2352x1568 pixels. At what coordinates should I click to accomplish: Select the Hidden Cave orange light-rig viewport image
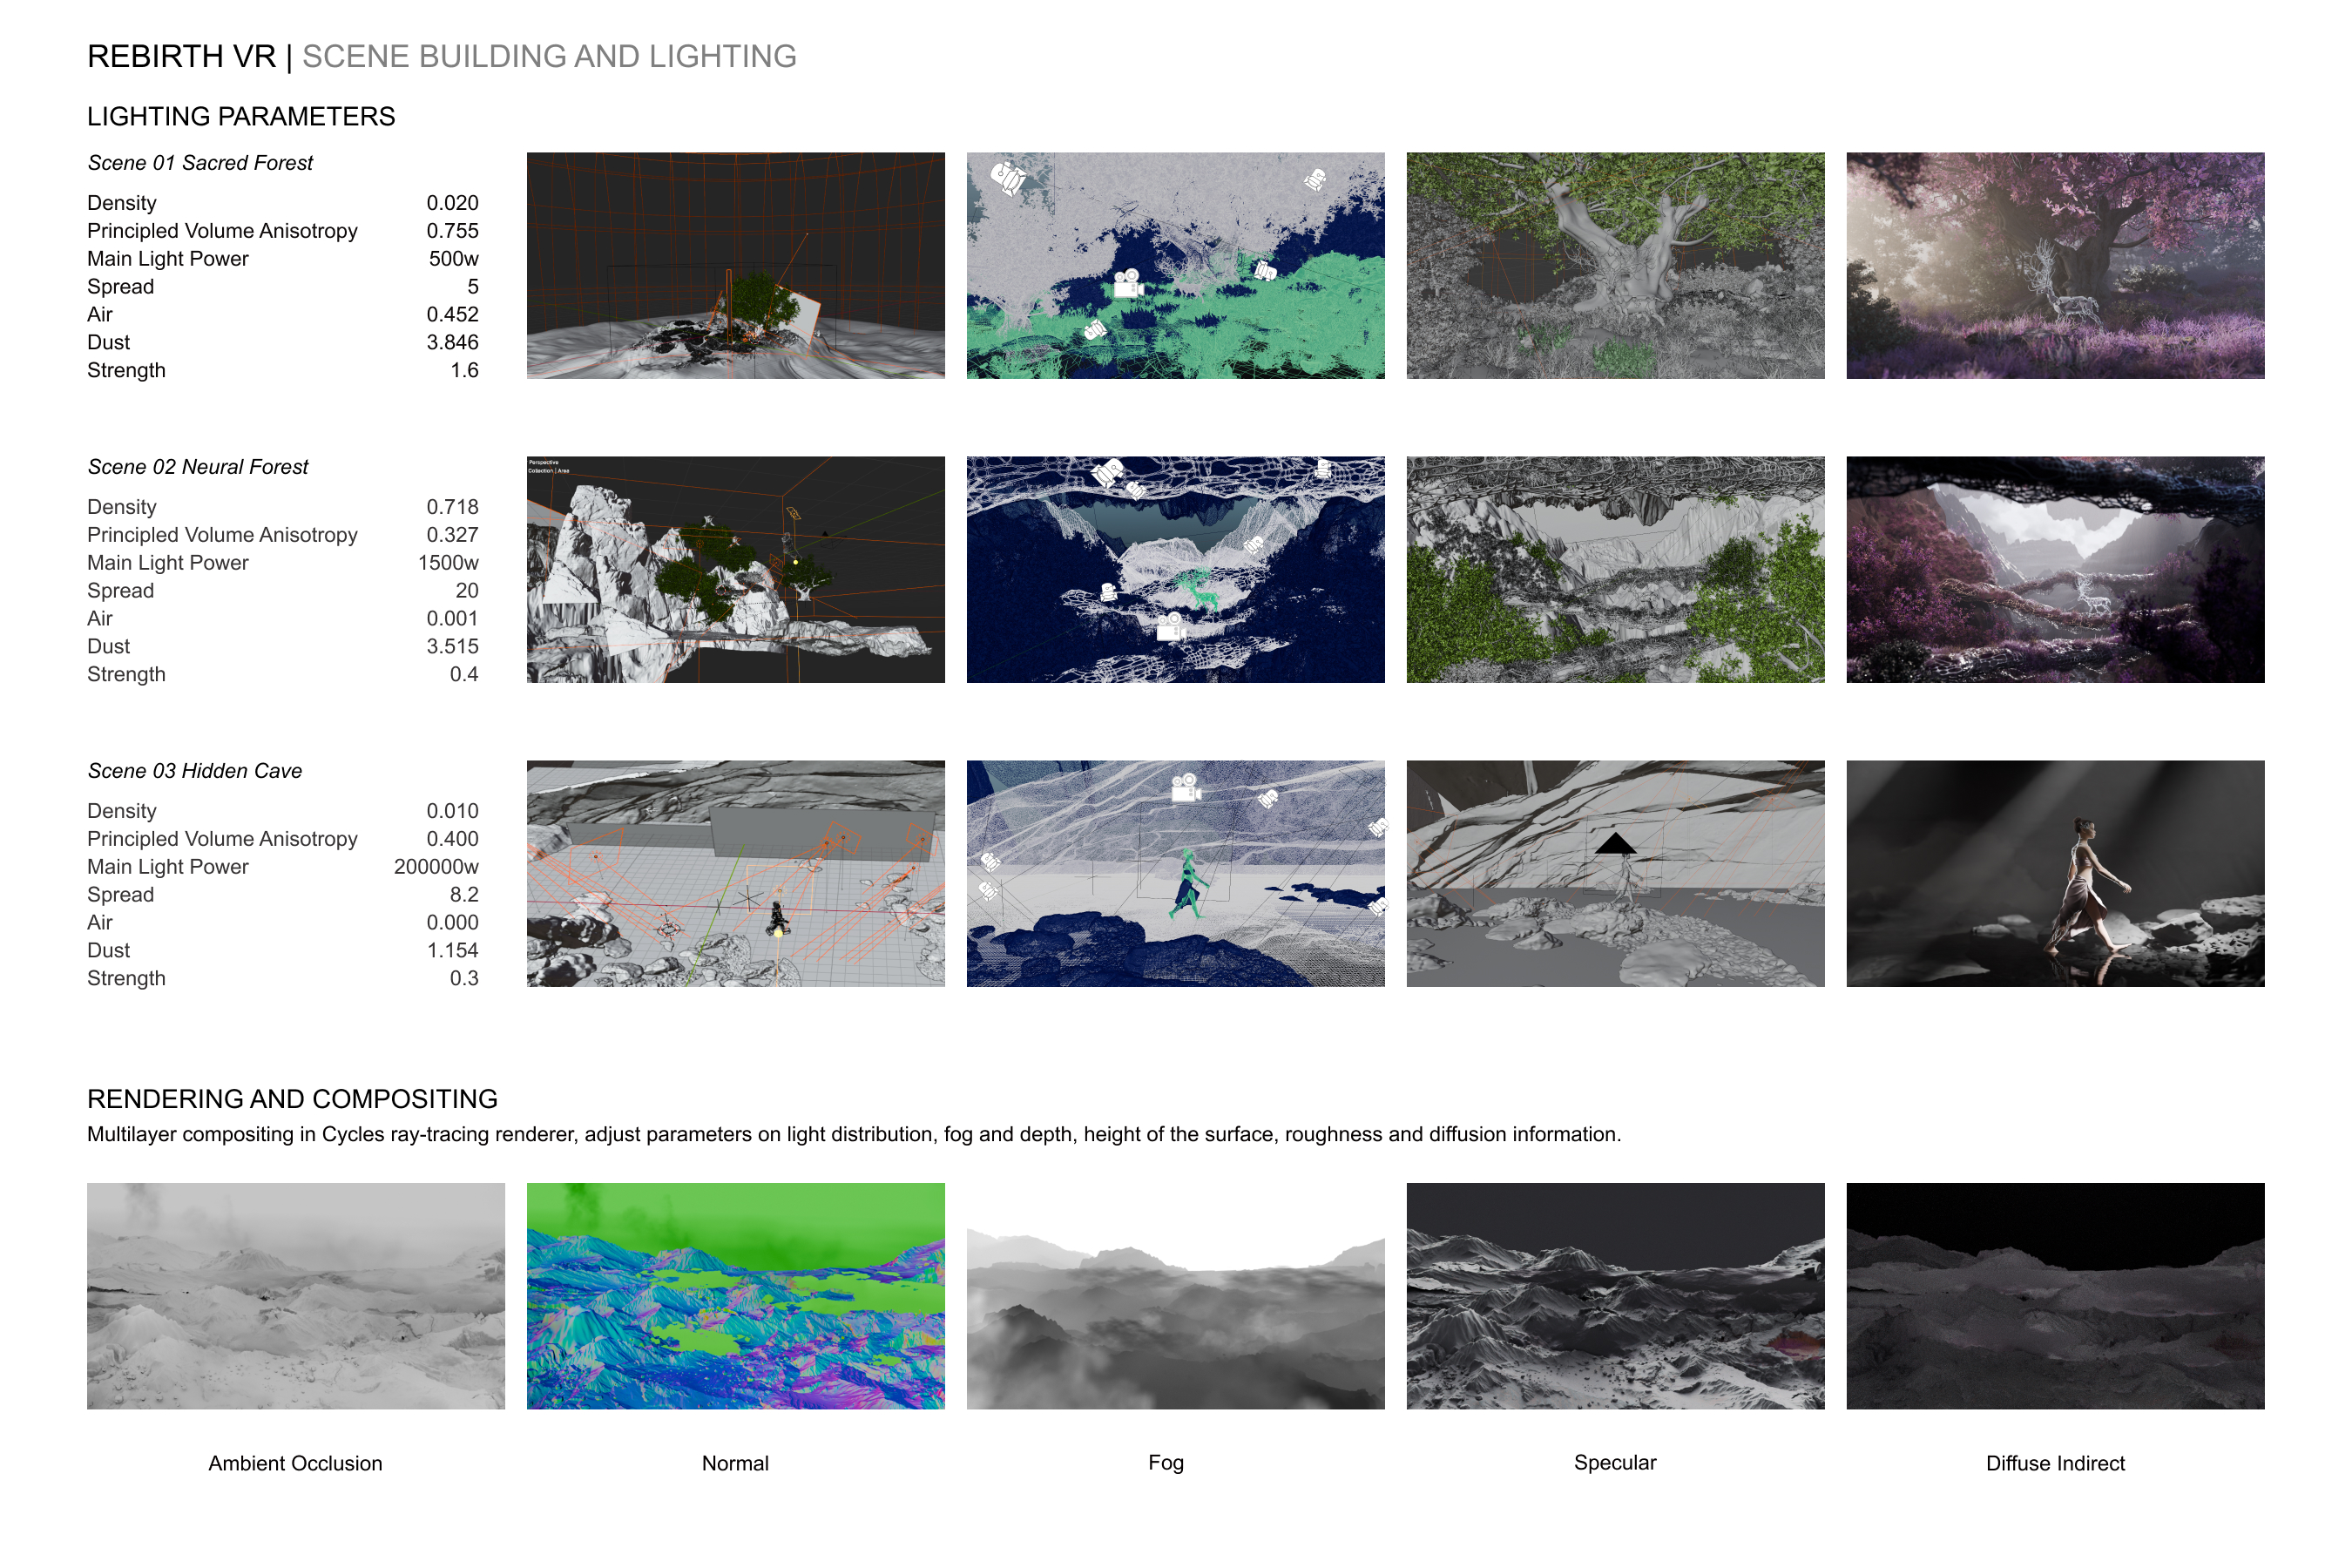click(x=736, y=874)
